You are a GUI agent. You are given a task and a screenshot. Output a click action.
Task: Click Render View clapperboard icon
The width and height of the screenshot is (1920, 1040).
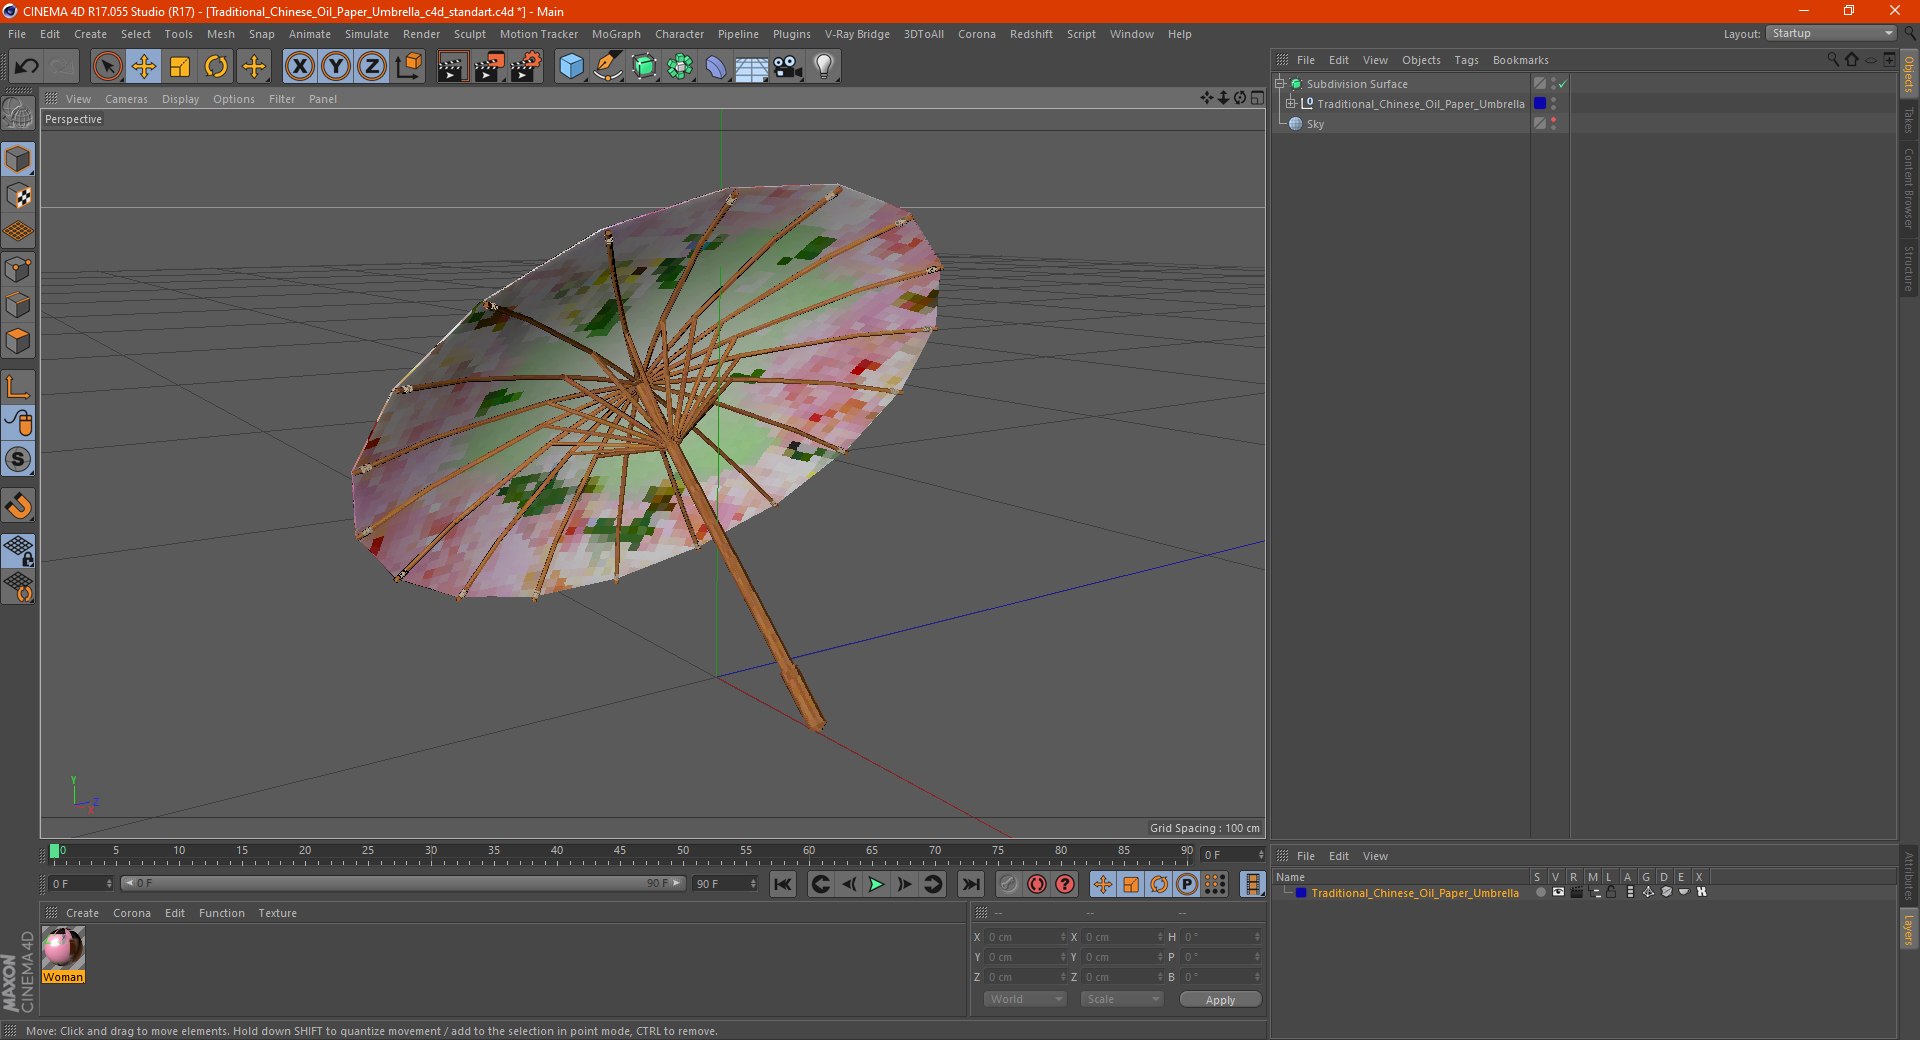pyautogui.click(x=452, y=67)
